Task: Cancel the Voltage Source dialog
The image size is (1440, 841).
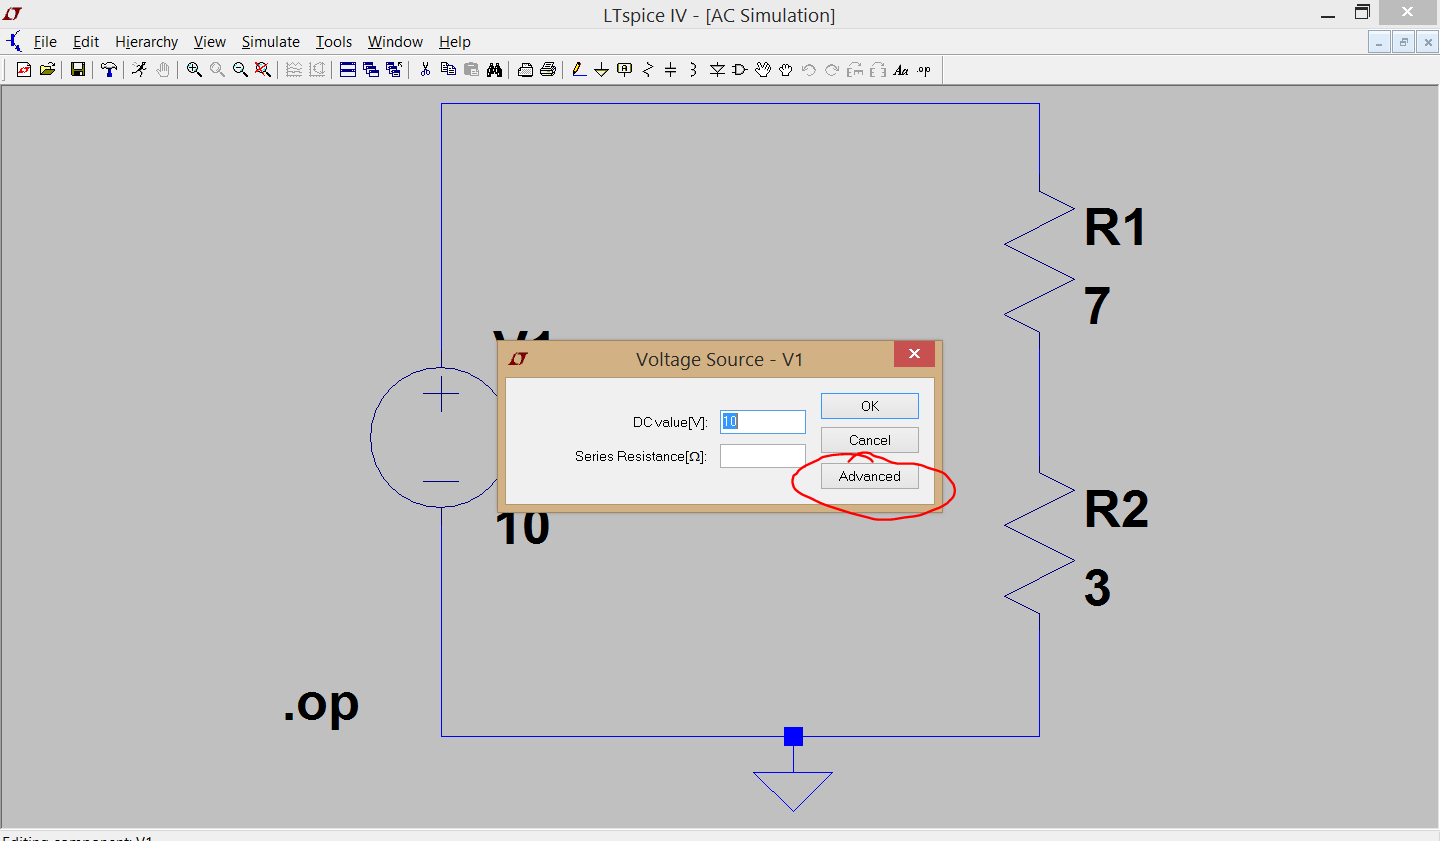Action: coord(870,440)
